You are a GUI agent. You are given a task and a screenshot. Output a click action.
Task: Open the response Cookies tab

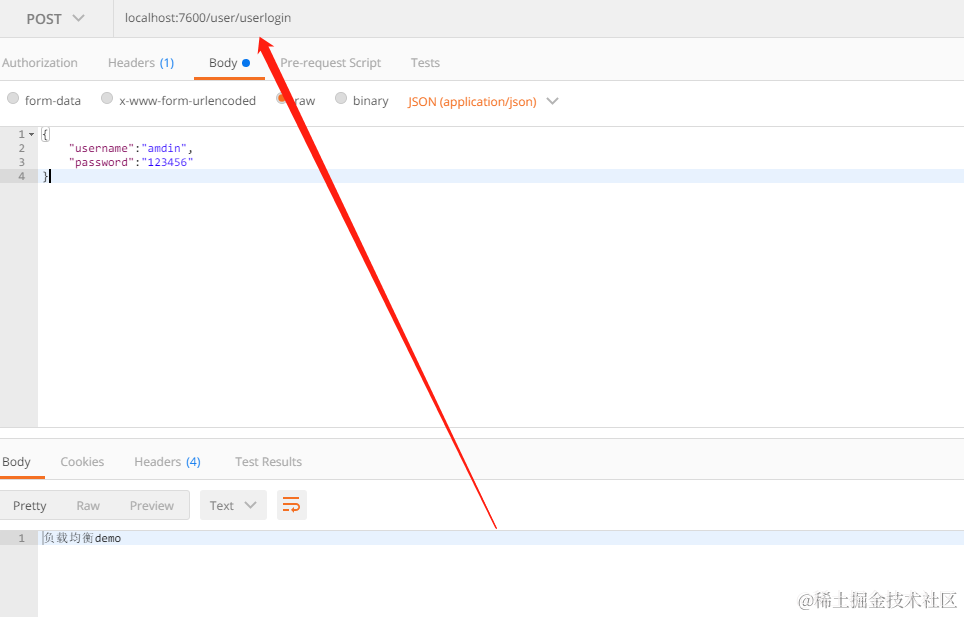click(x=82, y=462)
